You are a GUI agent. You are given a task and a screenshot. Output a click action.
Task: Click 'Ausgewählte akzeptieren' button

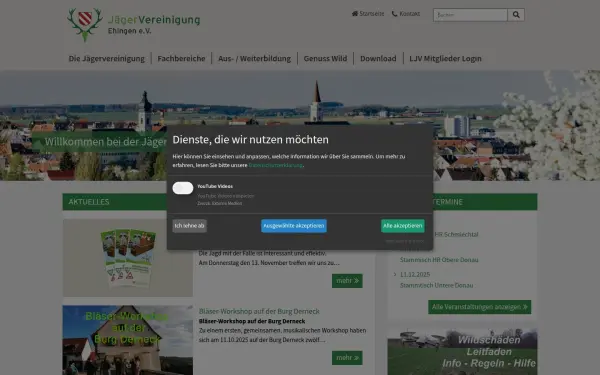pos(294,226)
